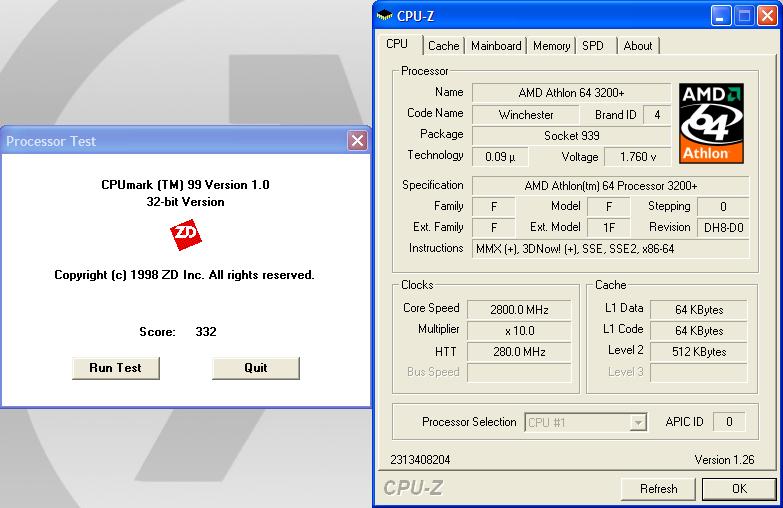
Task: Click the CPUmark 99 Version 1.0 title
Action: [x=185, y=185]
